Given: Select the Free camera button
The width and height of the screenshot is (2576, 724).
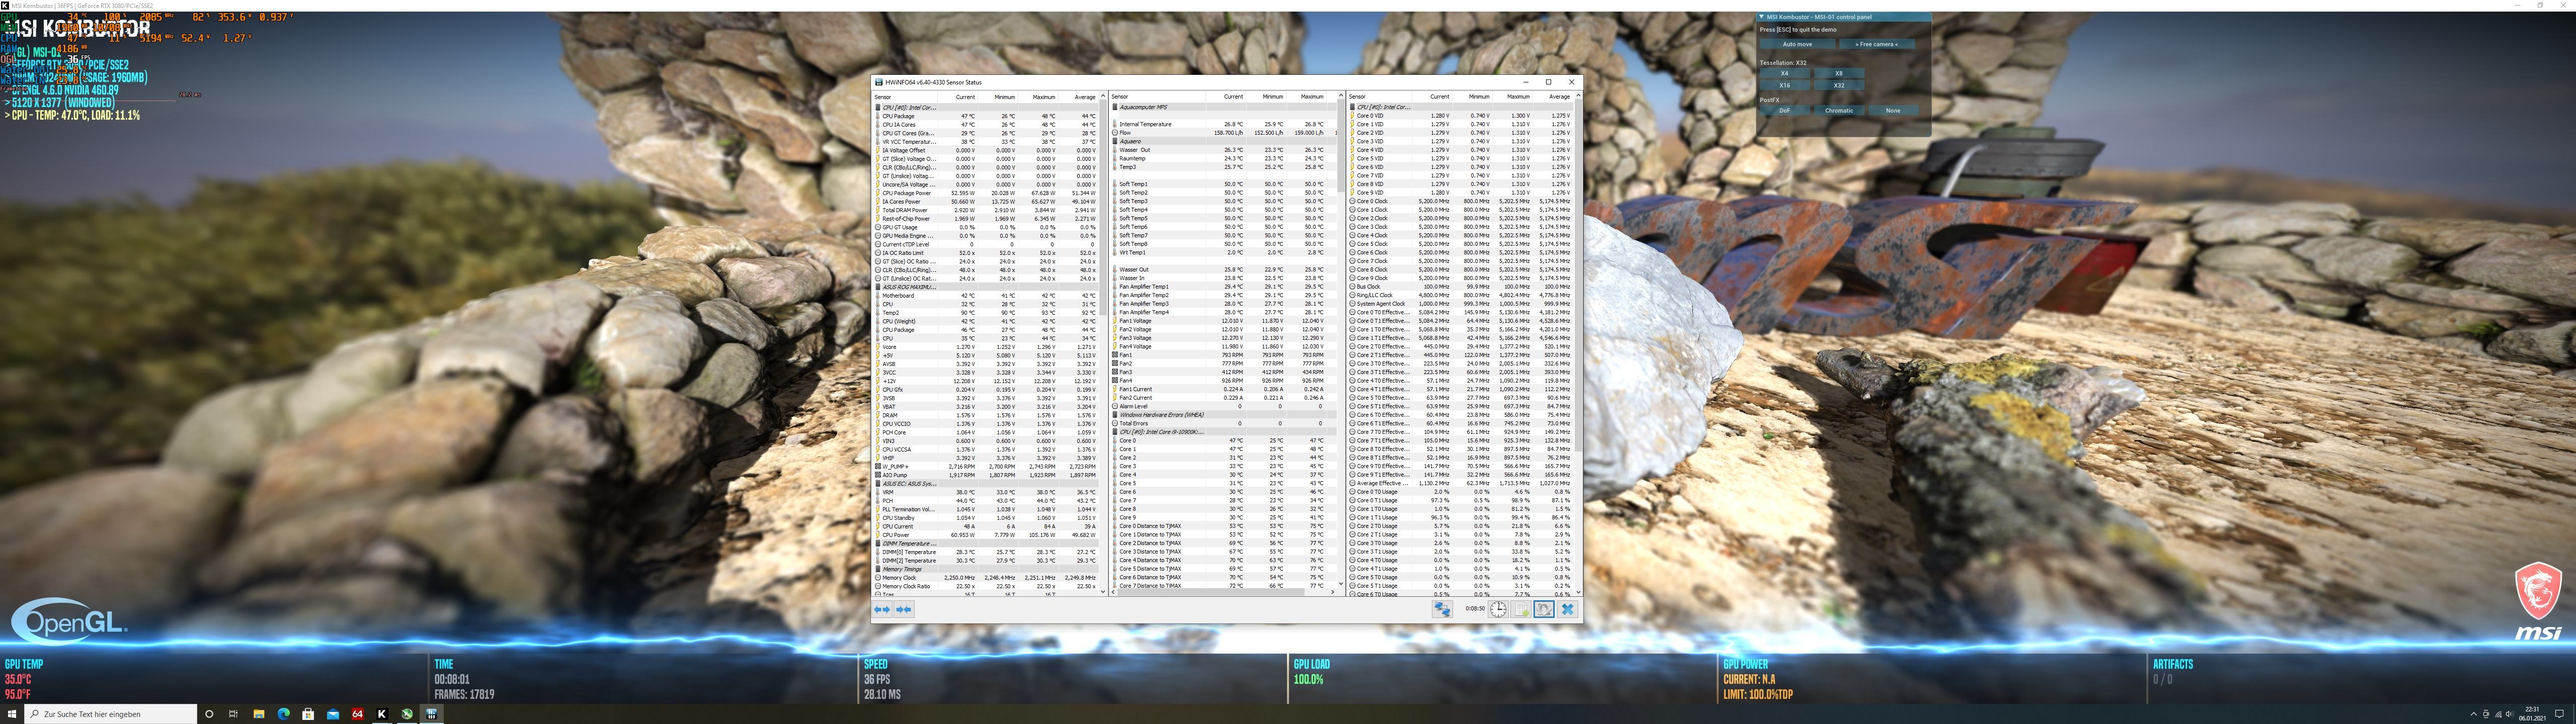Looking at the screenshot, I should point(1876,44).
